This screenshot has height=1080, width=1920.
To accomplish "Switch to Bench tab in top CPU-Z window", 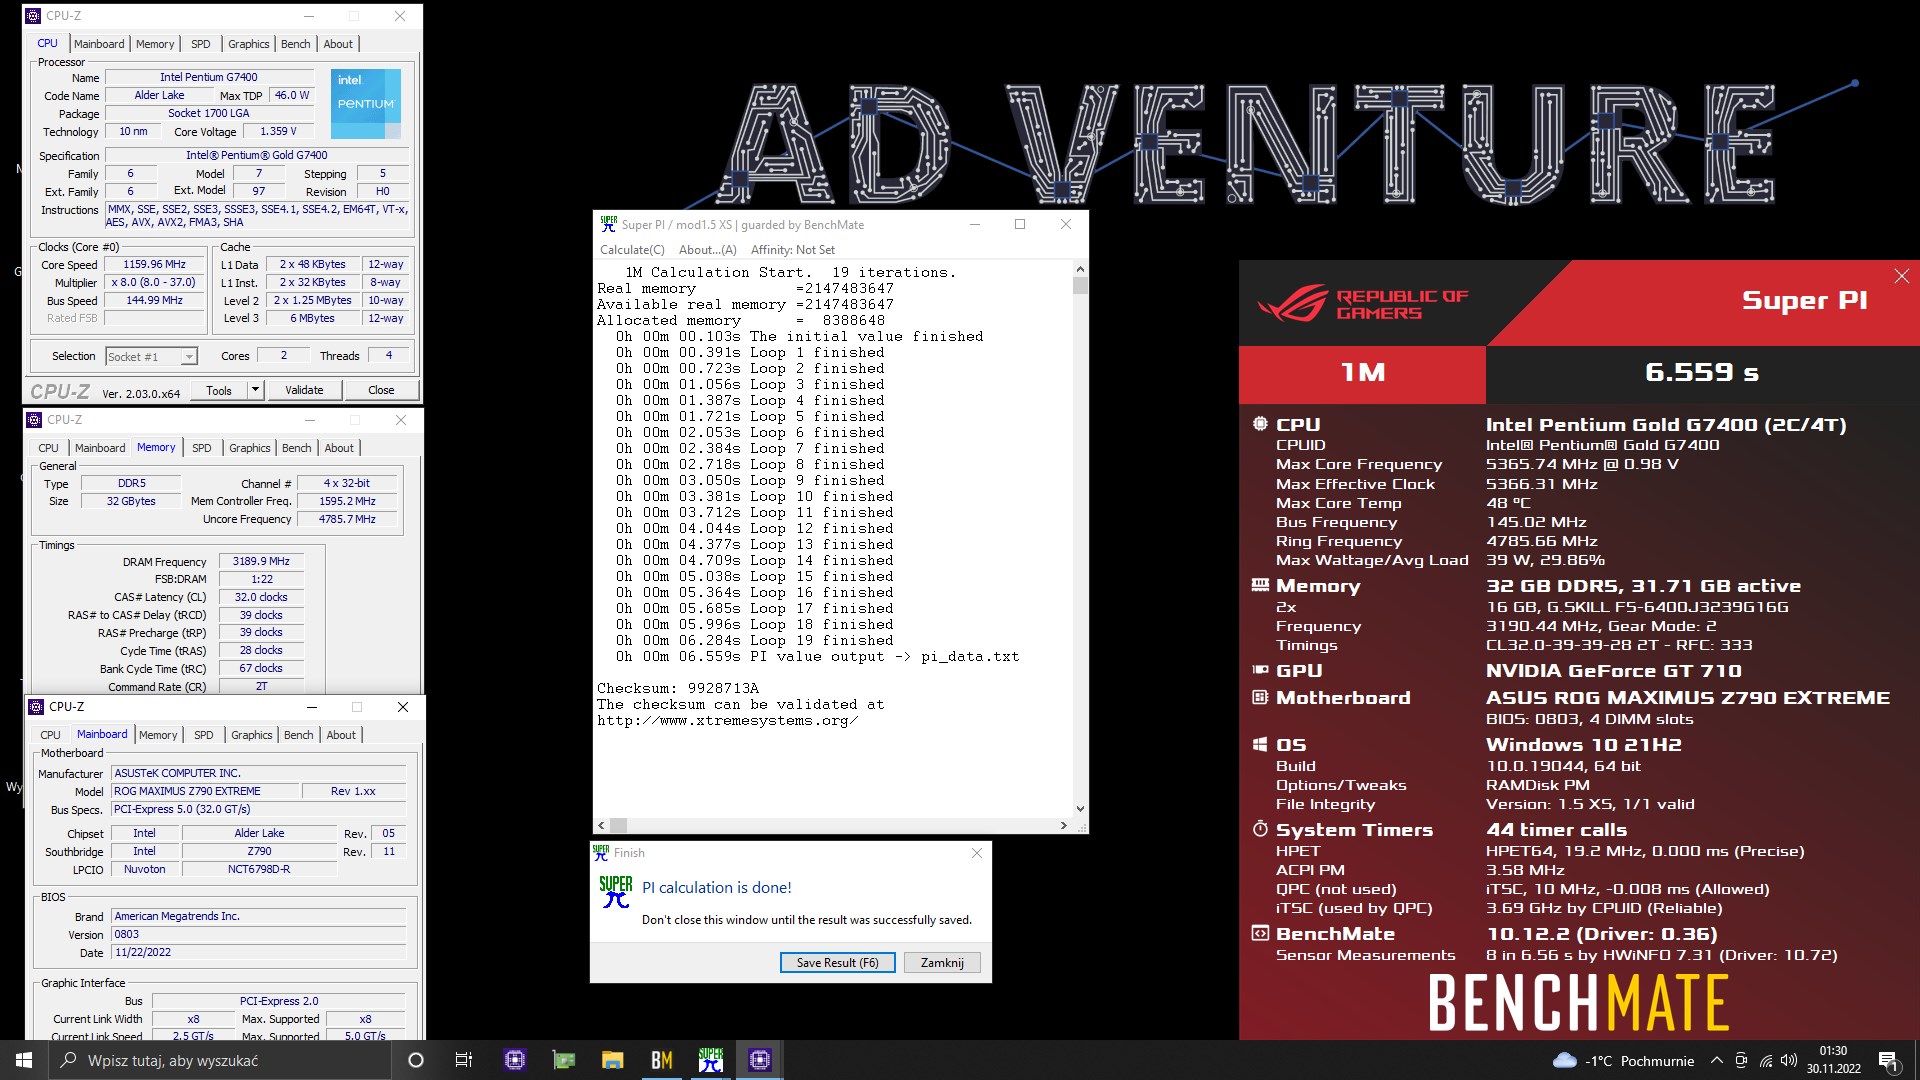I will pos(296,44).
